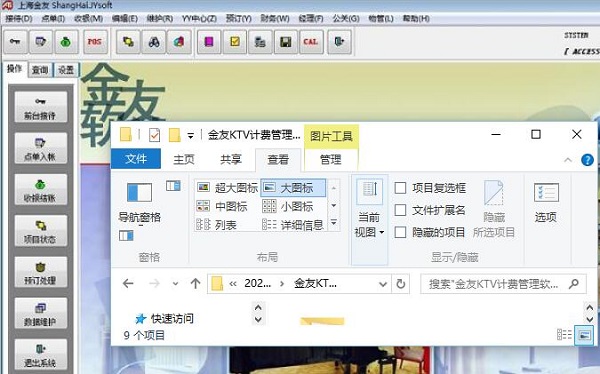Click 退出系统 in the left sidebar
The width and height of the screenshot is (600, 374).
point(40,354)
